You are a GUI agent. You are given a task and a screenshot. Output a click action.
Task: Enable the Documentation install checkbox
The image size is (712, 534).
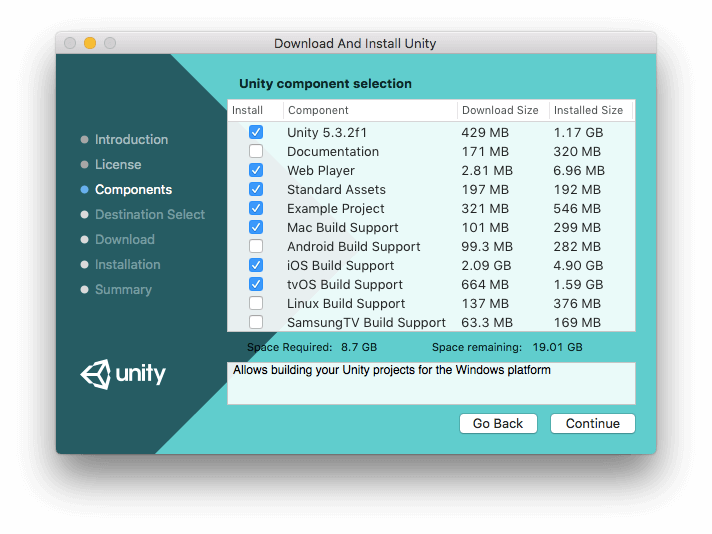tap(256, 151)
